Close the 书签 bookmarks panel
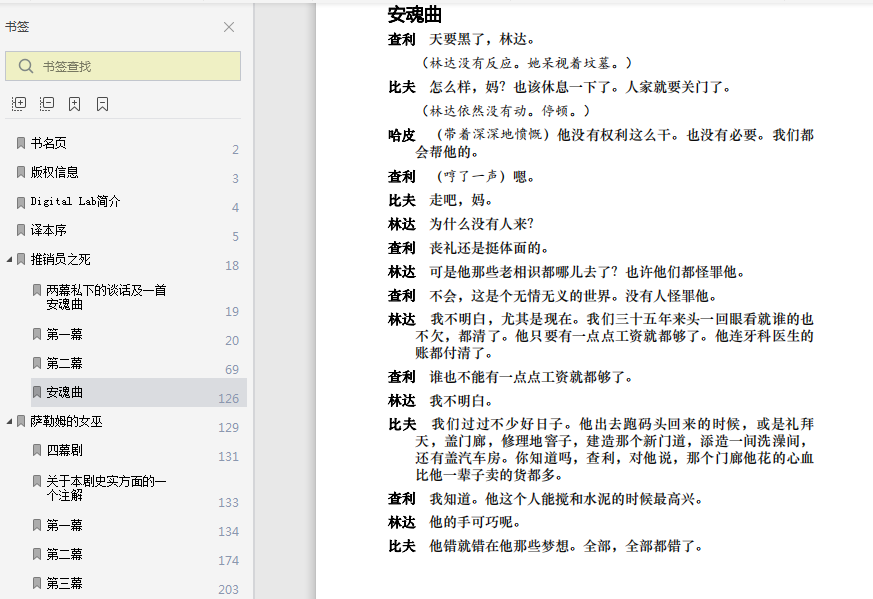 [229, 27]
